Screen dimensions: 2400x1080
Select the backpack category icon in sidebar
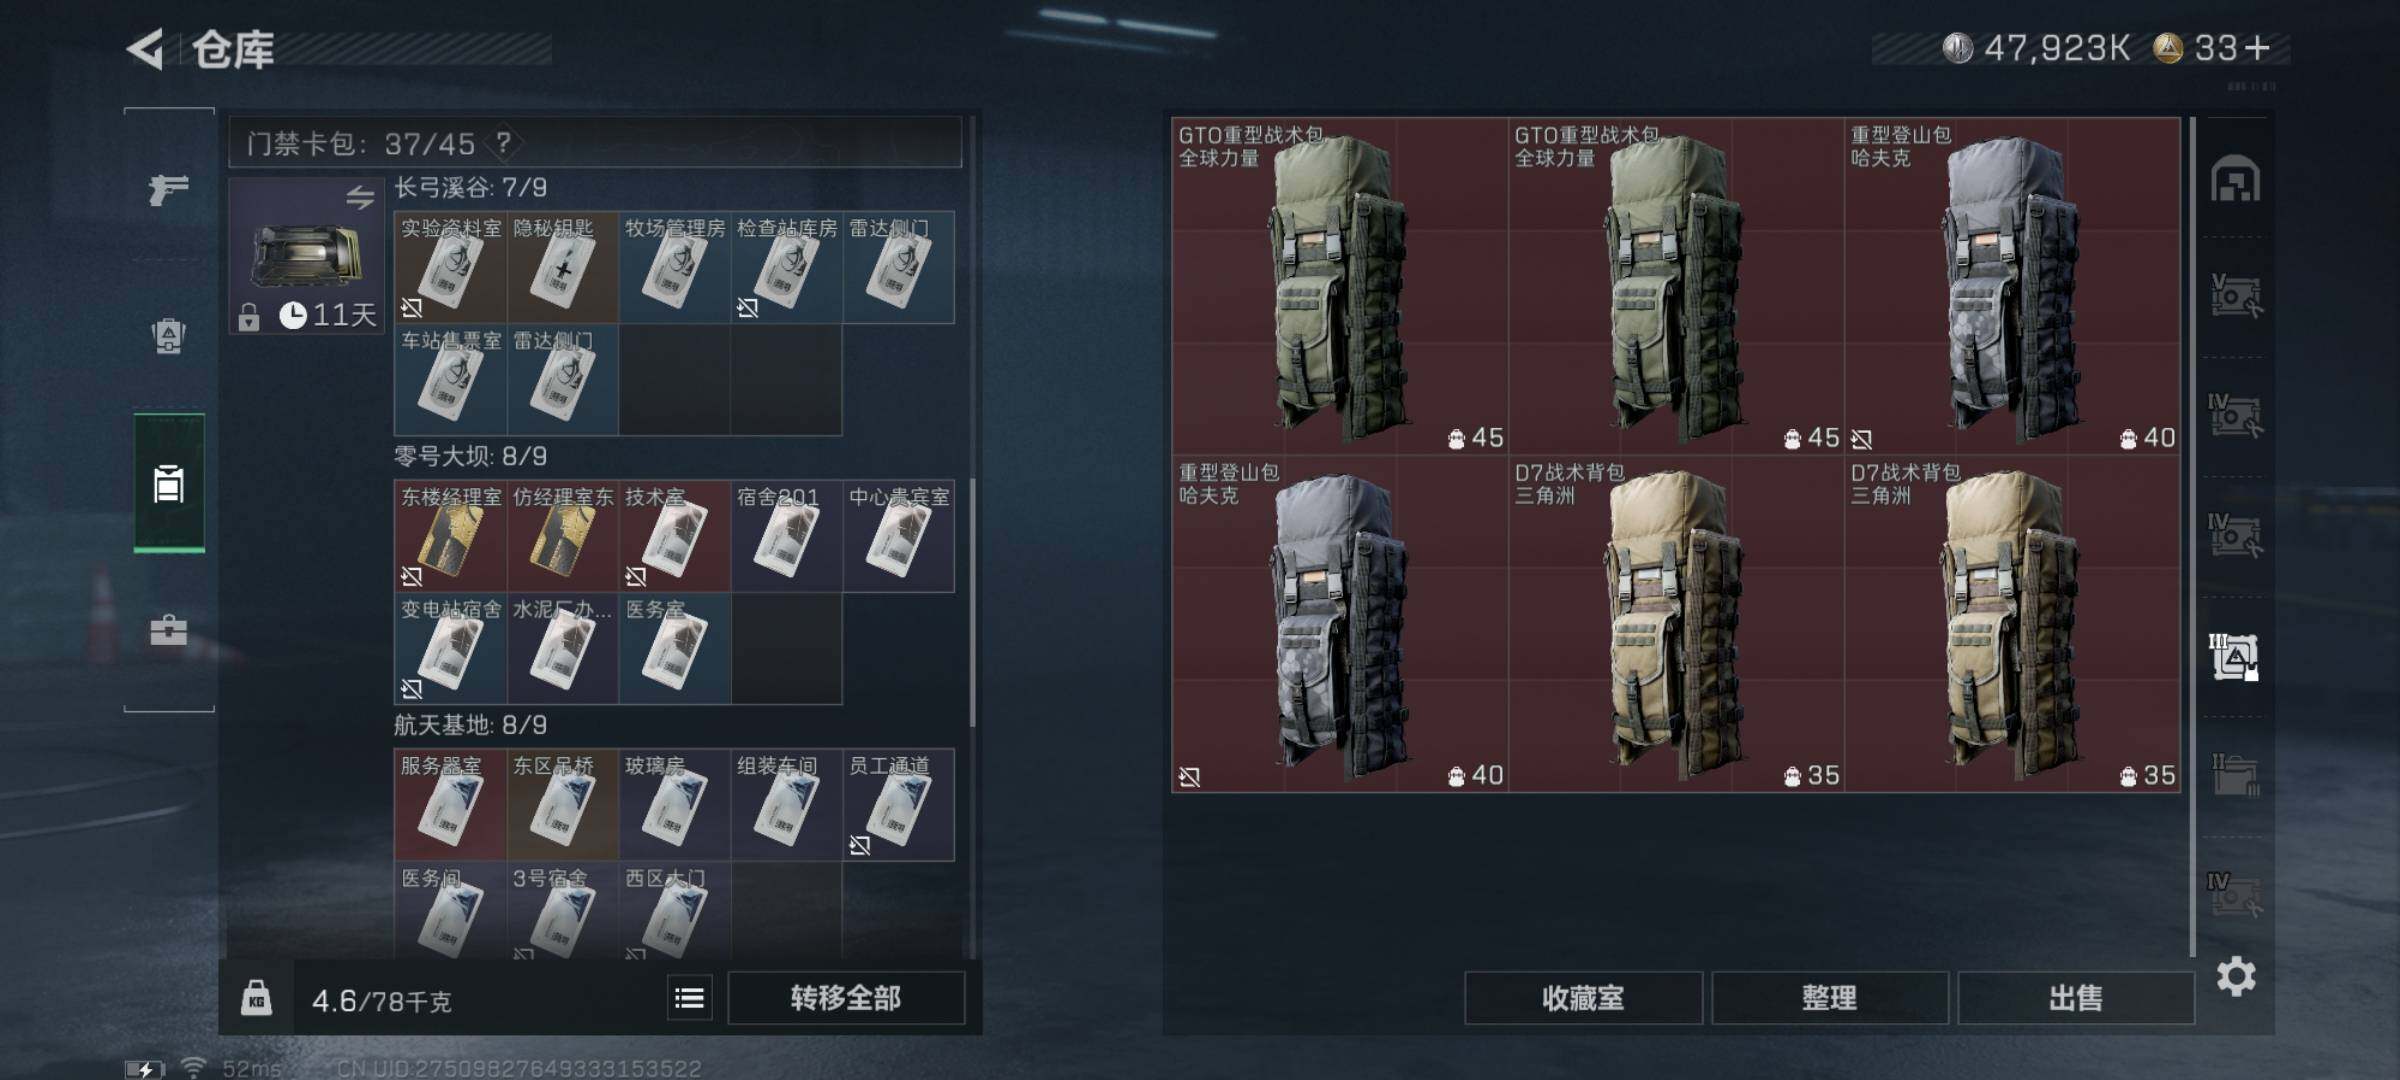(168, 336)
